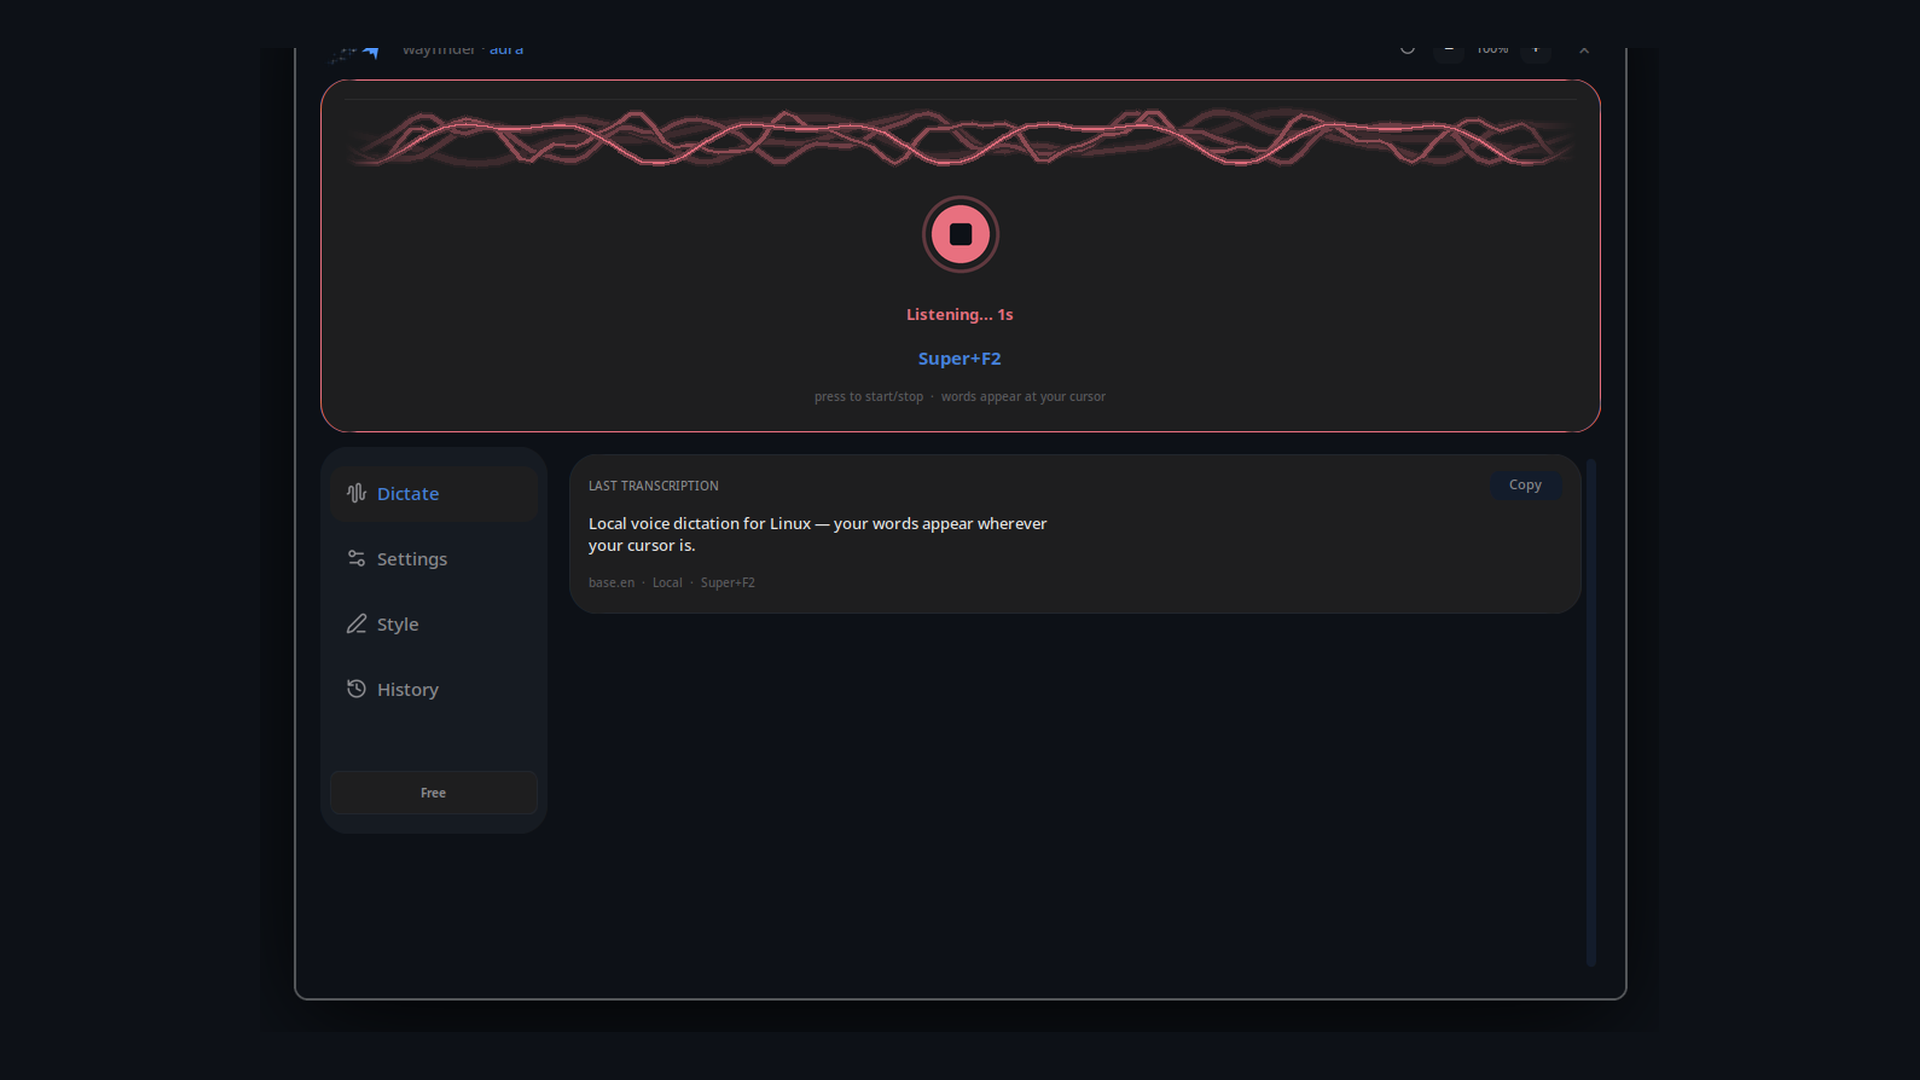Click the "Listening... 1s" status text

point(959,315)
